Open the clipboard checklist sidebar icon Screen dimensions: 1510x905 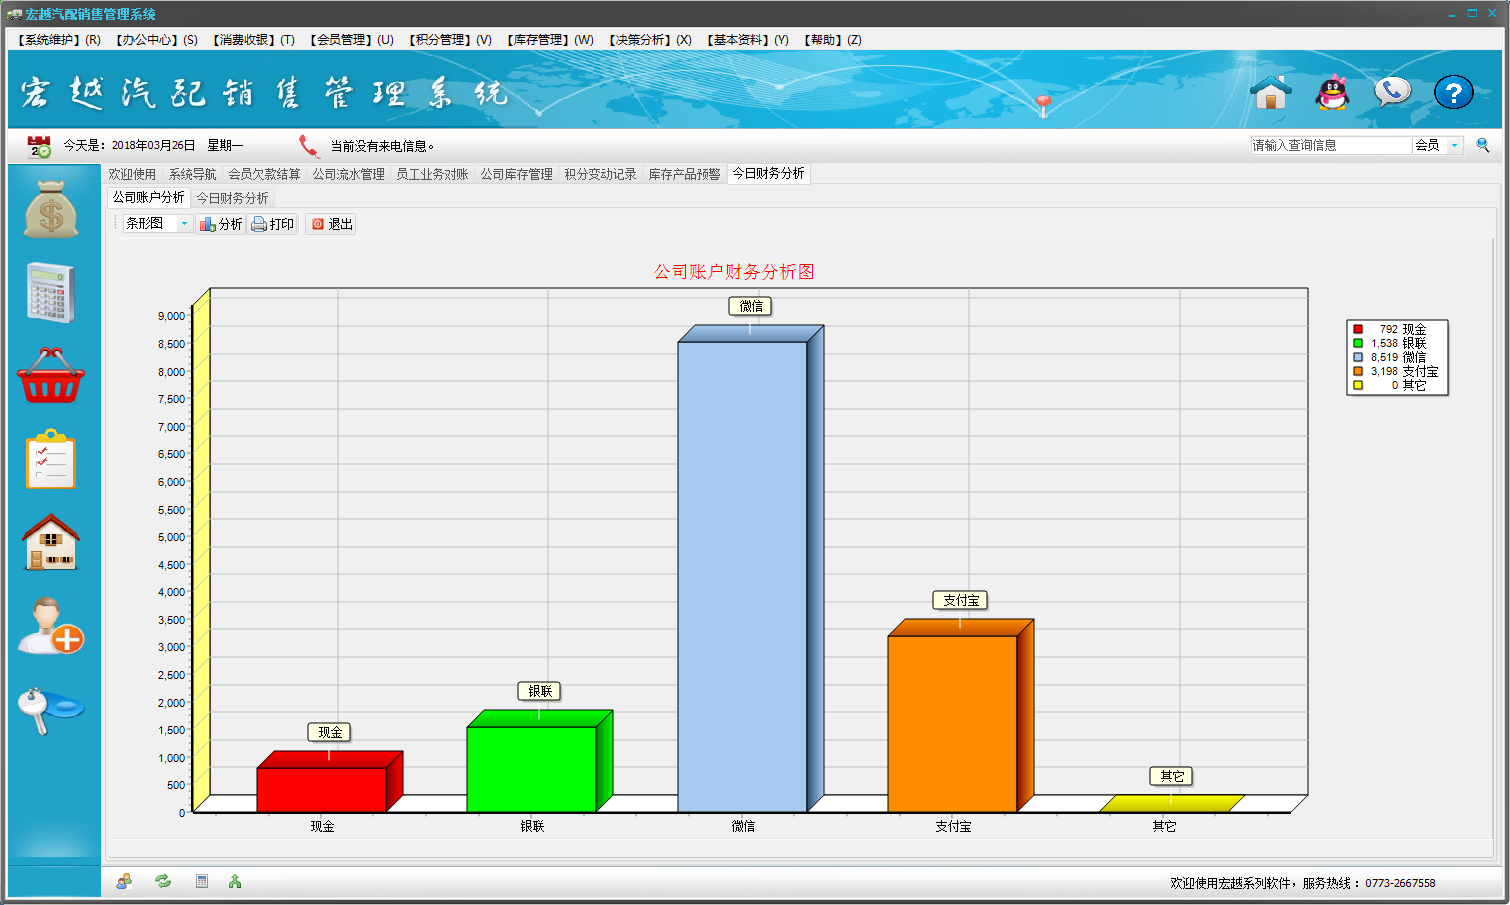(51, 460)
